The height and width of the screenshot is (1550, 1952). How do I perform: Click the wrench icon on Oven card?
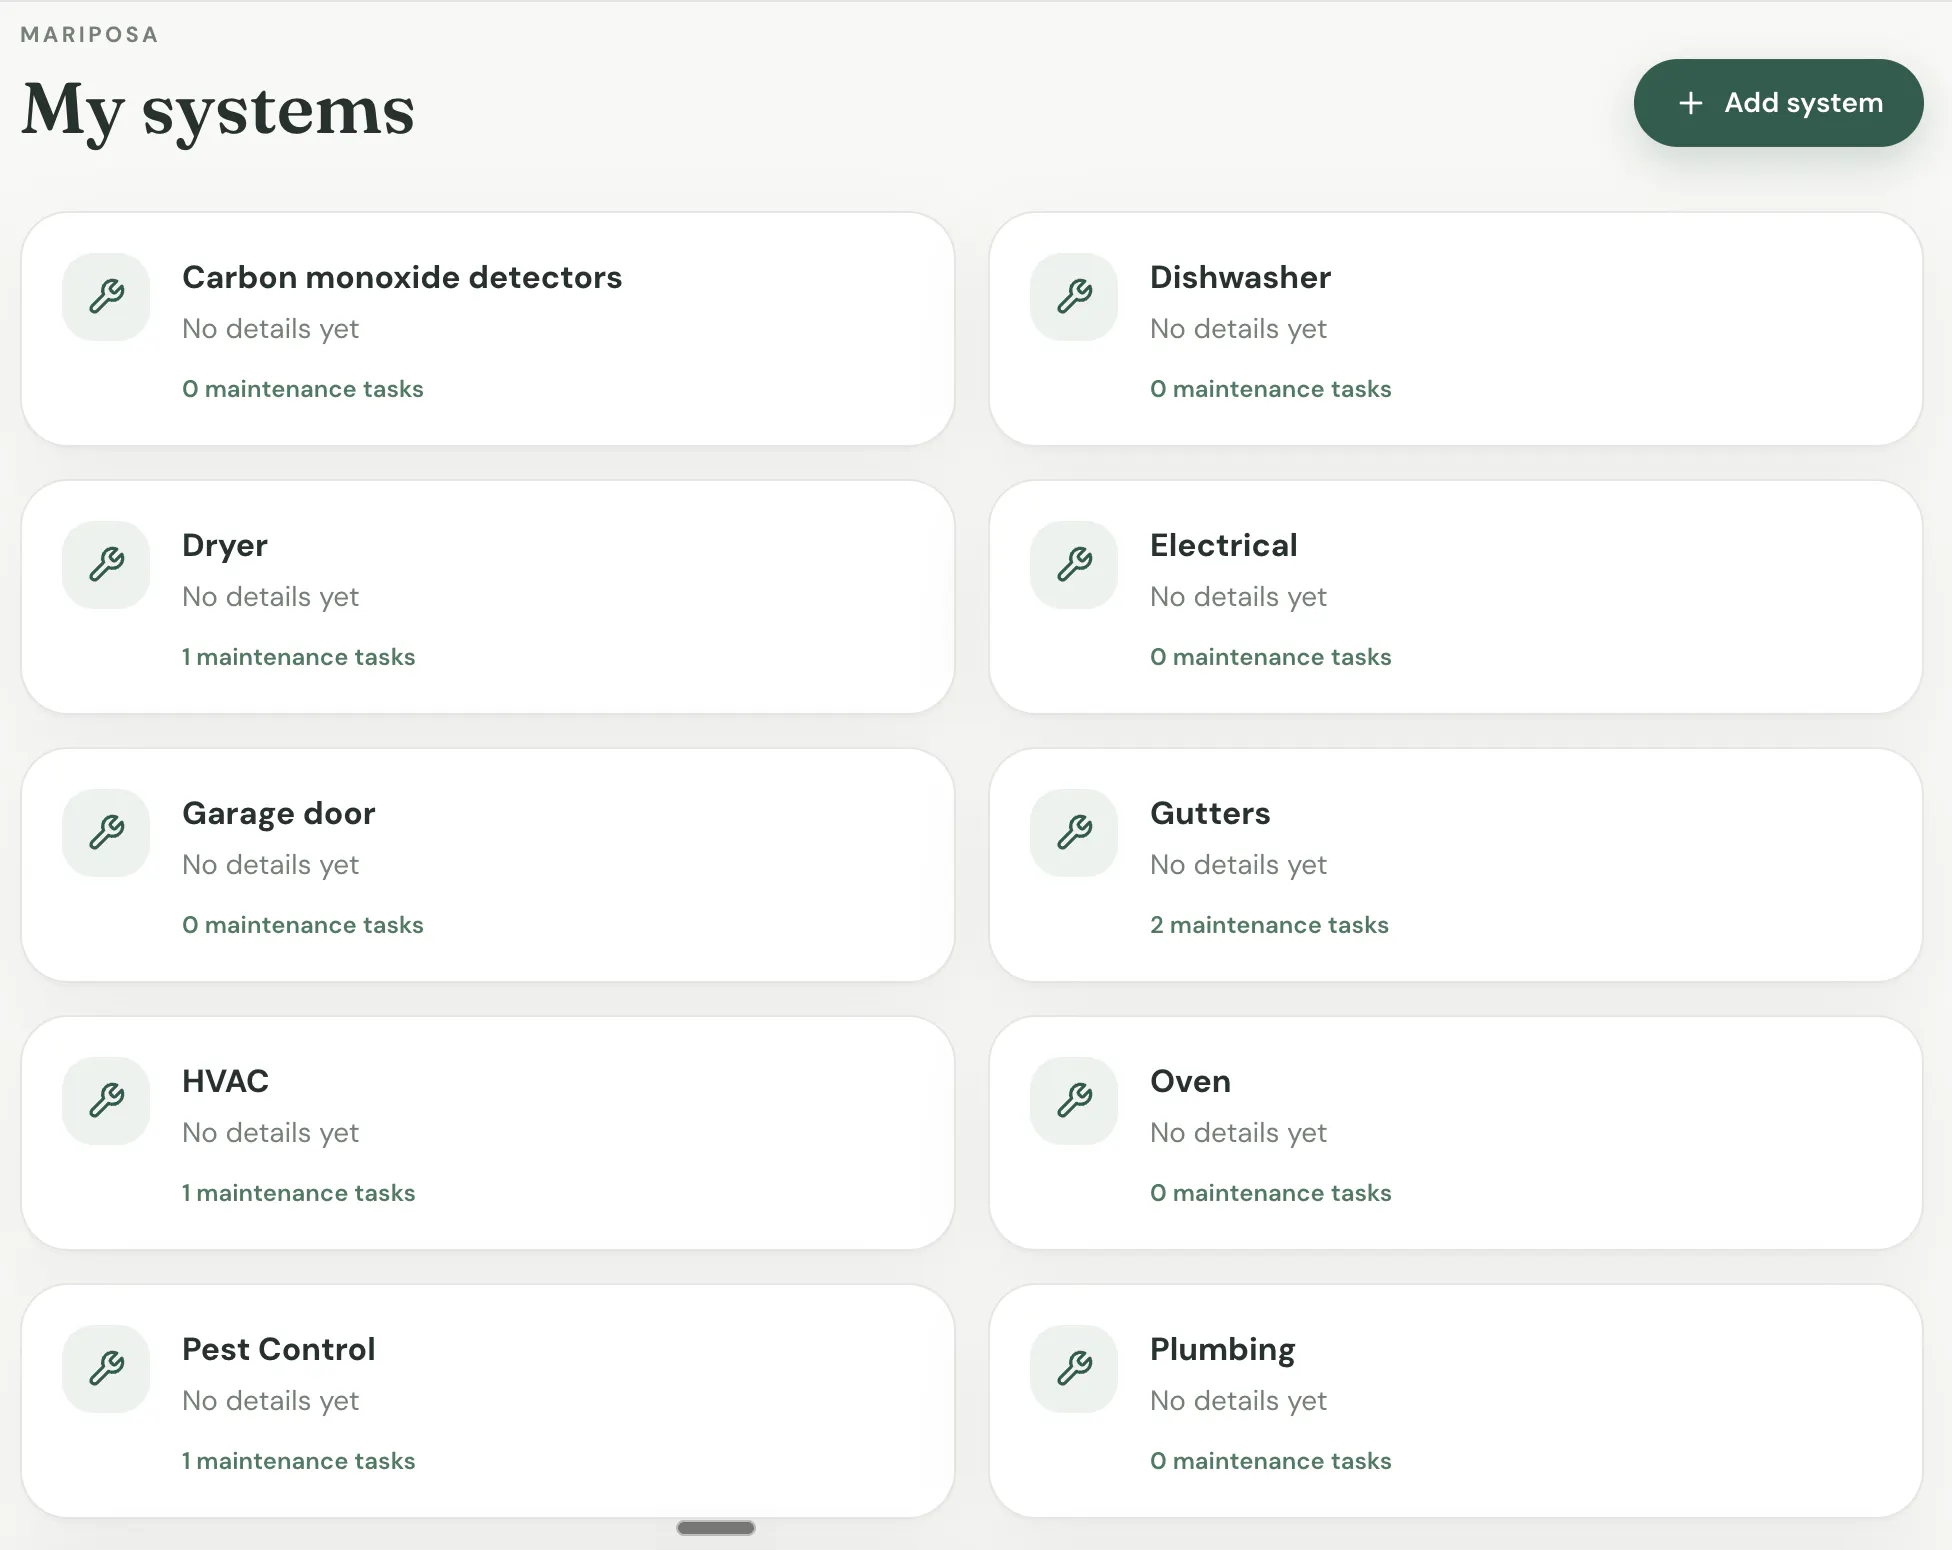click(1074, 1101)
